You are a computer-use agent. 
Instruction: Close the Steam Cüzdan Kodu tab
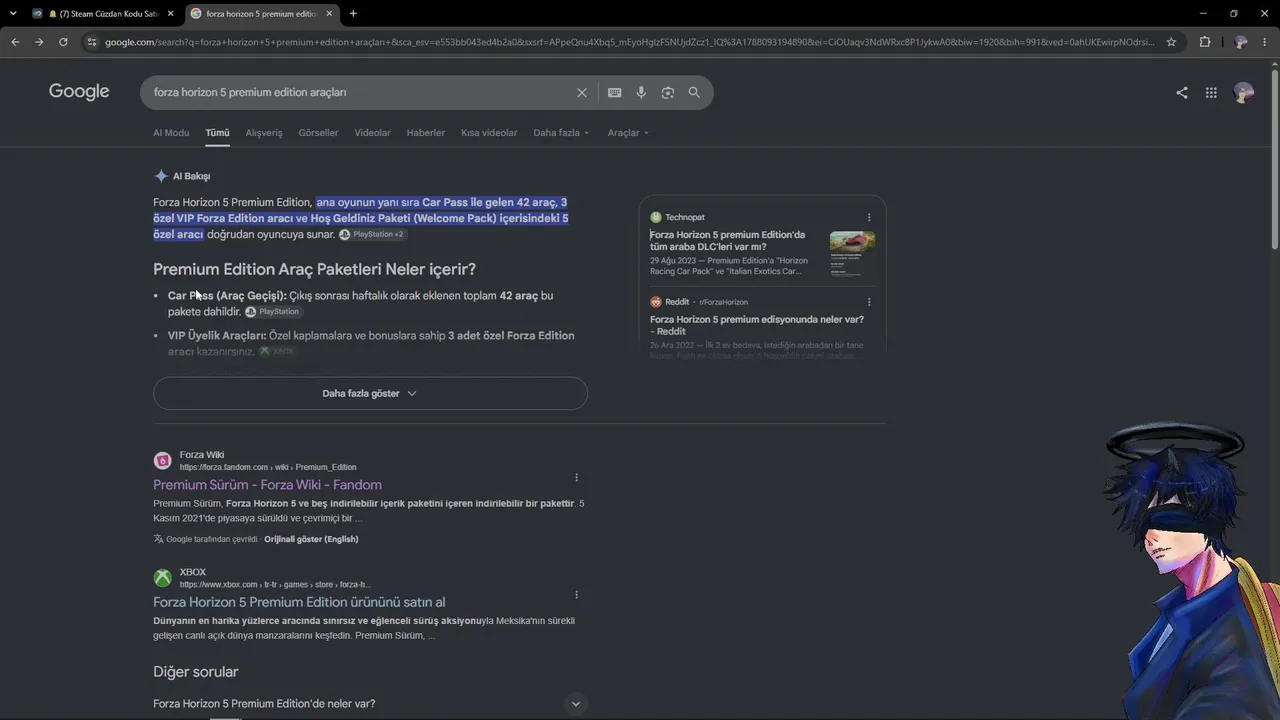click(x=170, y=14)
